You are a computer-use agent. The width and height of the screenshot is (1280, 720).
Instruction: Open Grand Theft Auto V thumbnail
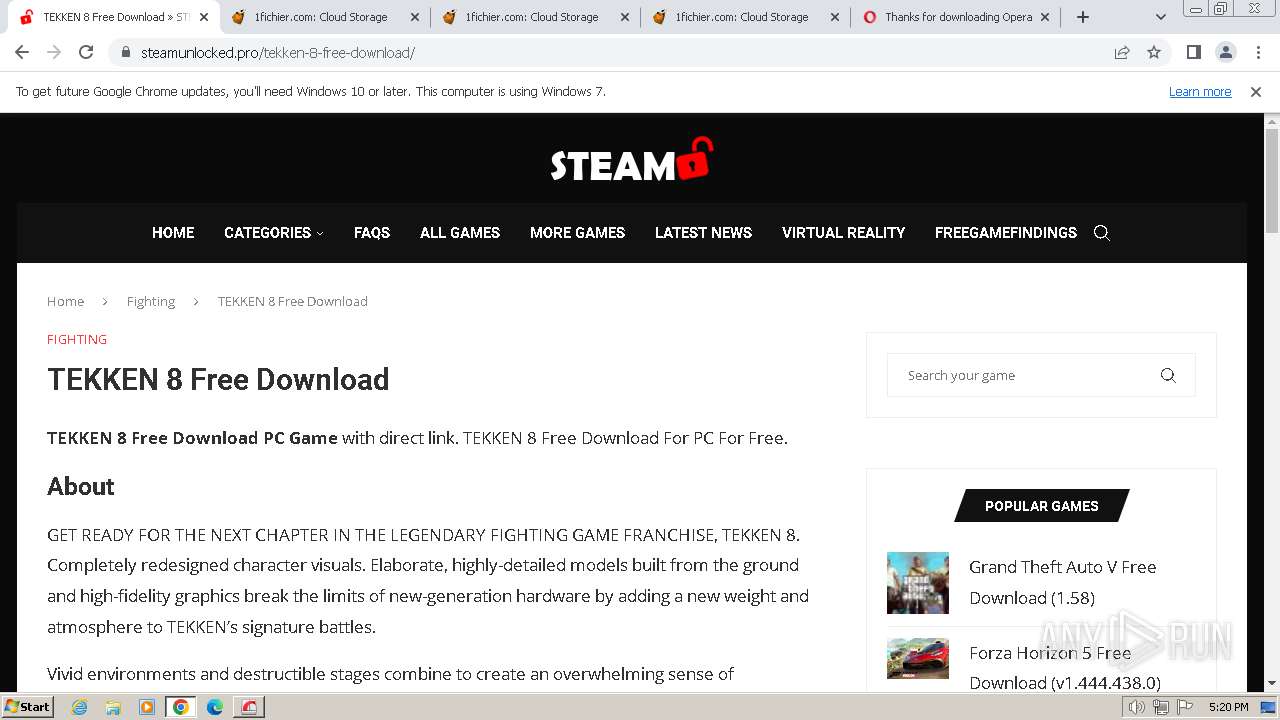918,583
